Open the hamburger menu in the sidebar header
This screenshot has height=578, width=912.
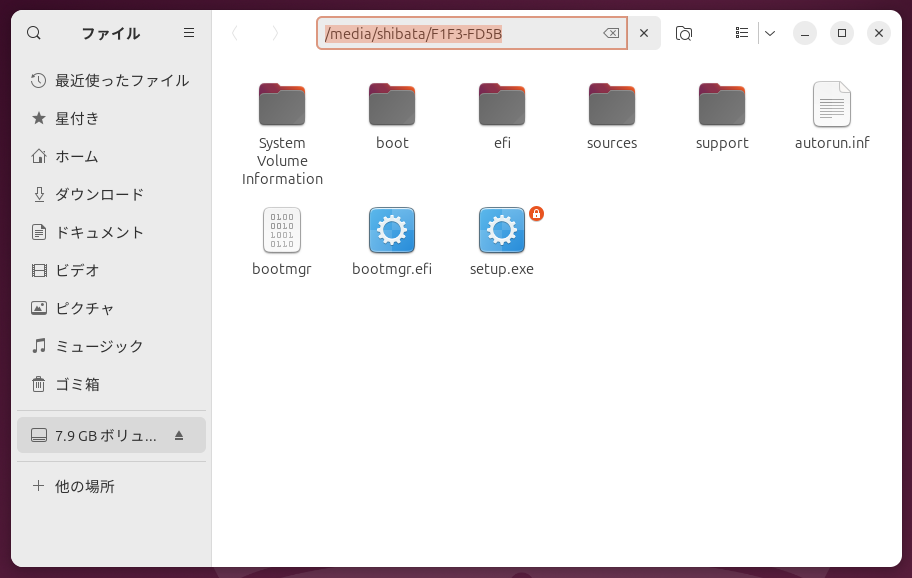(188, 33)
